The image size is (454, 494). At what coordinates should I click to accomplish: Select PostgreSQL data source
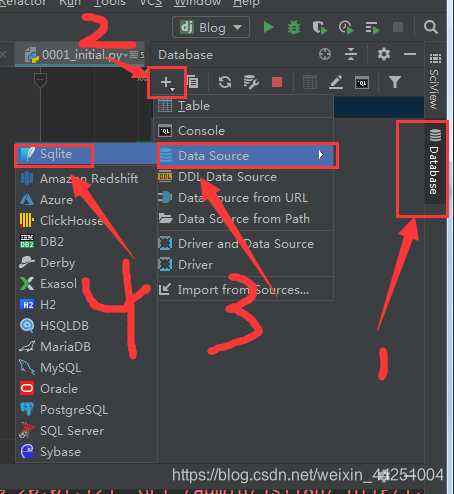pos(86,410)
